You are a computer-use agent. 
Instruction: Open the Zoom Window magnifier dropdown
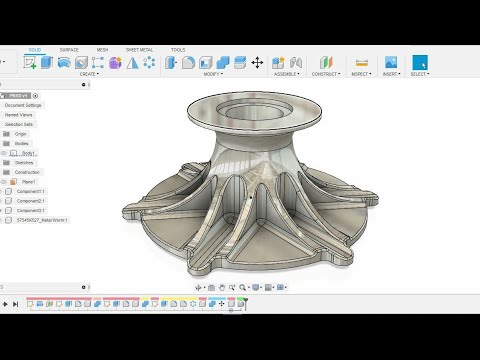tap(244, 287)
